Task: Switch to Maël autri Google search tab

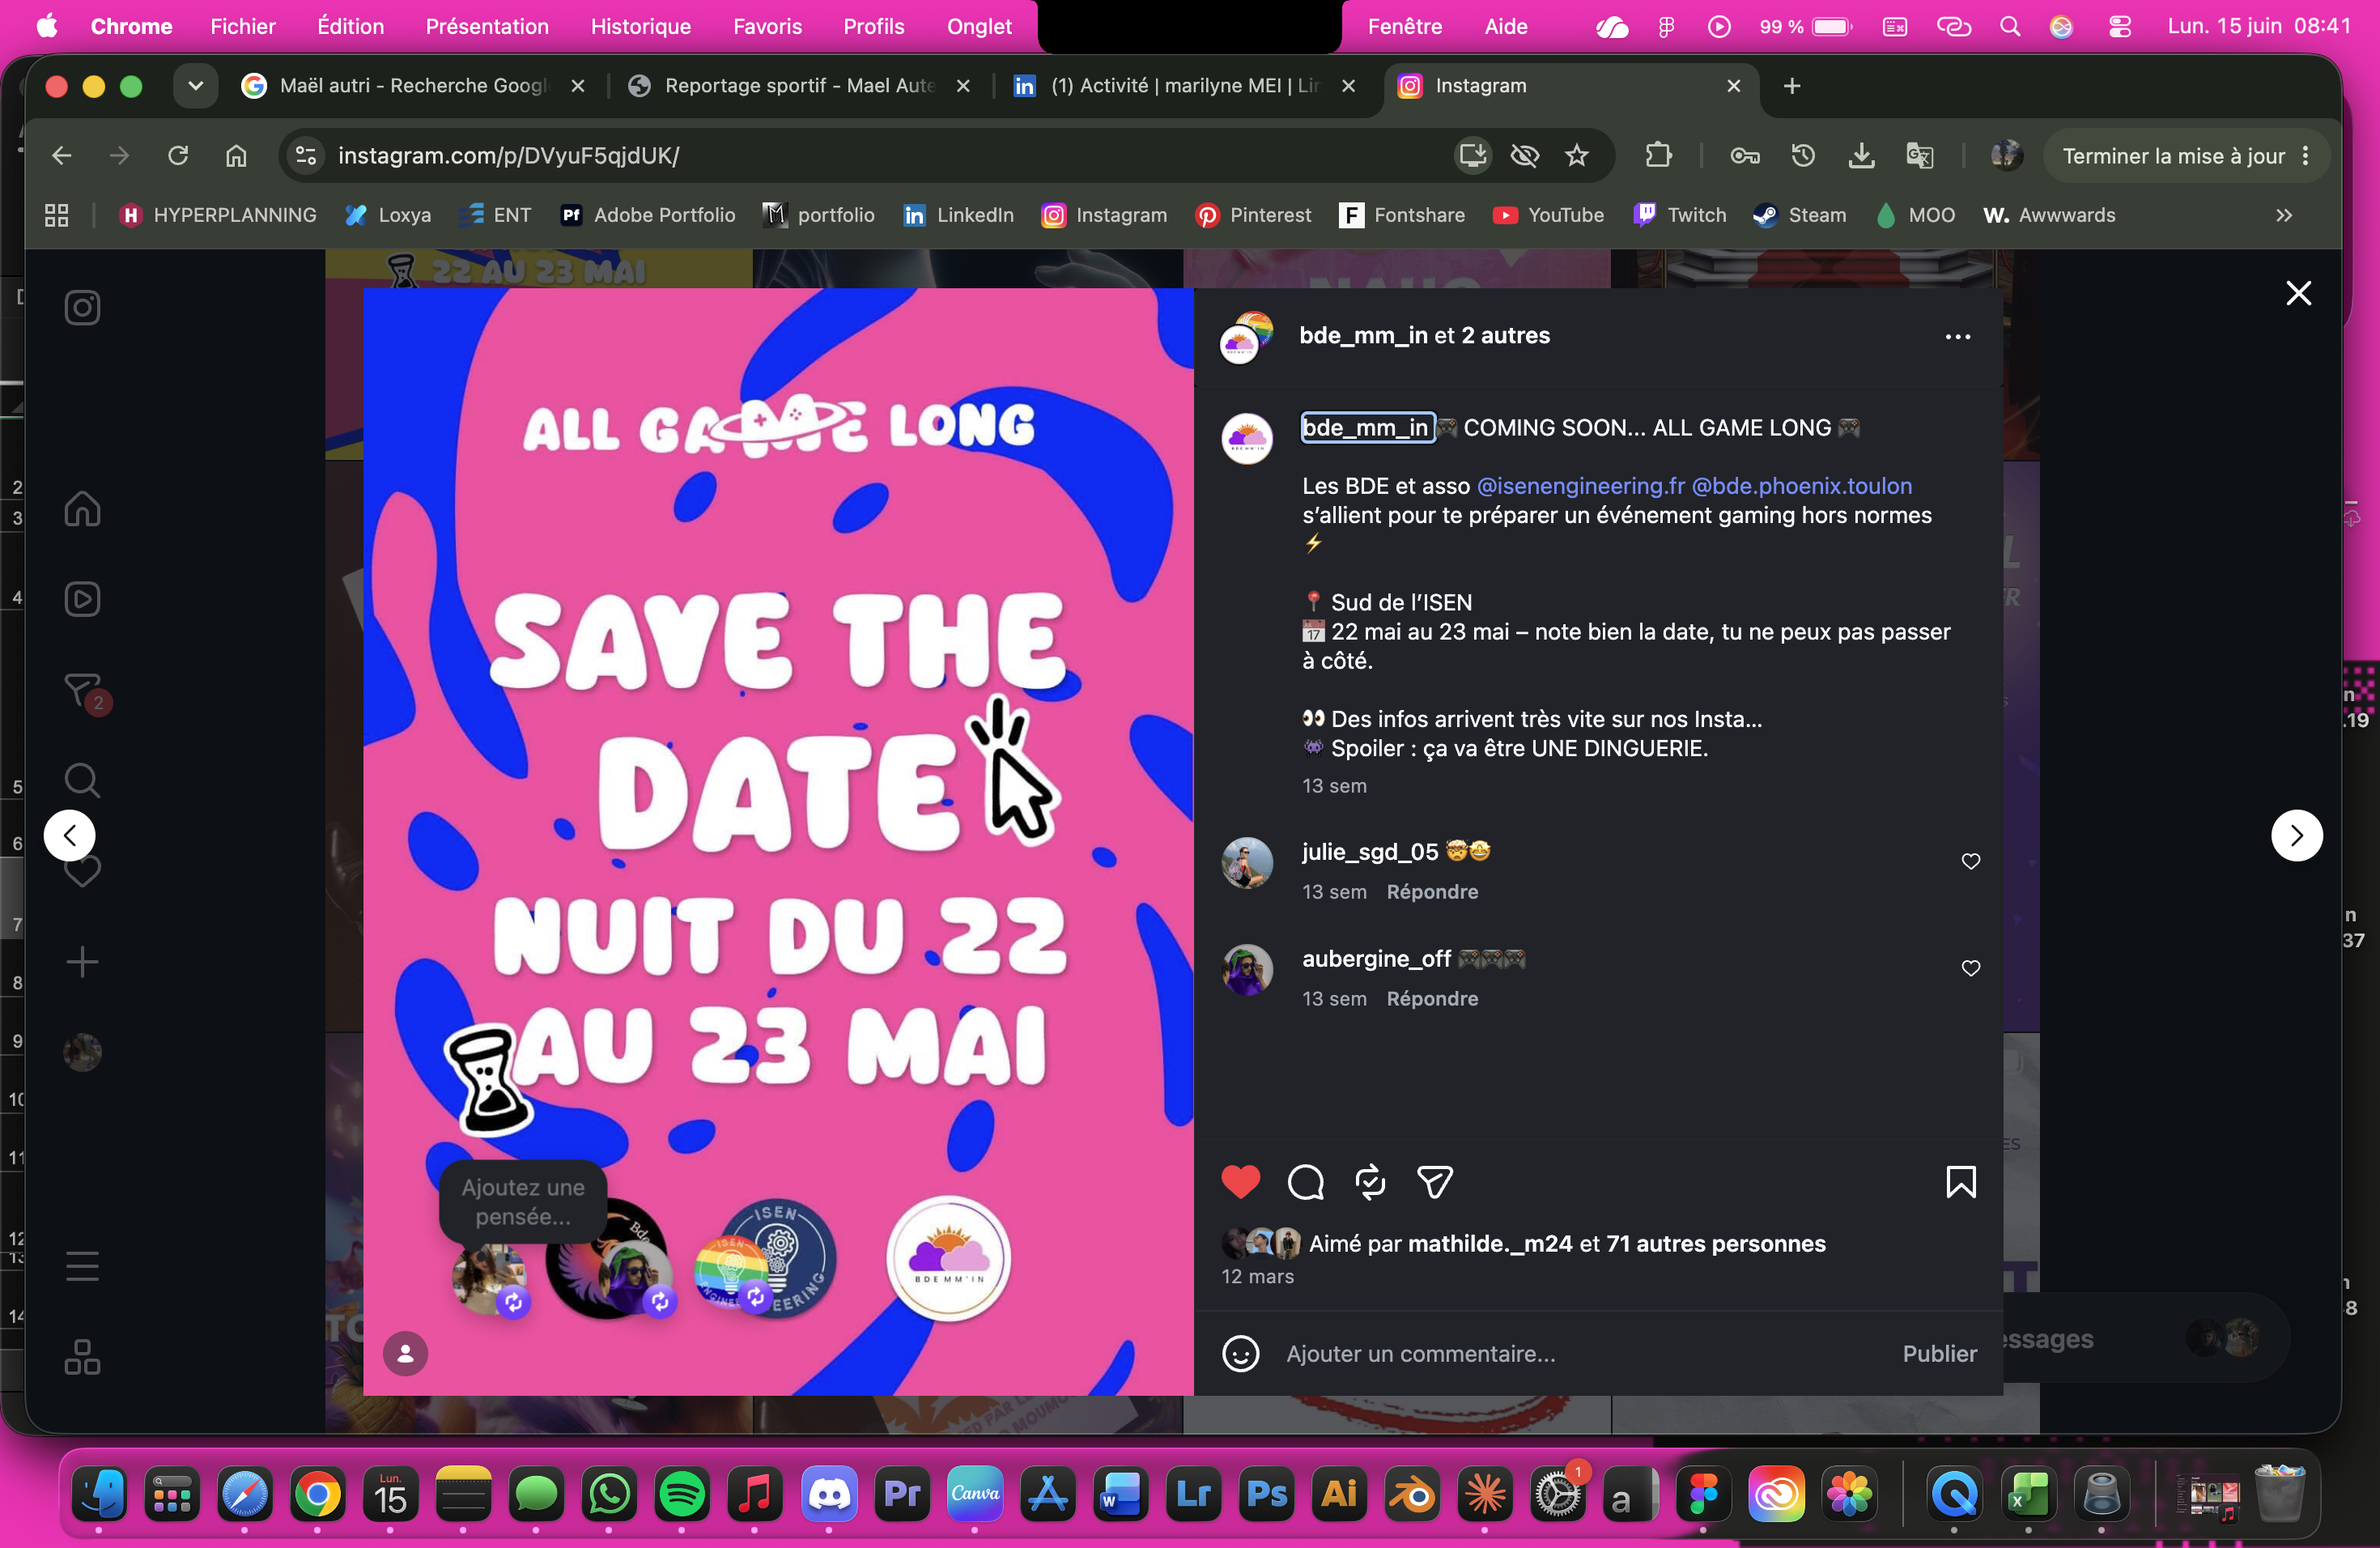Action: pos(413,86)
